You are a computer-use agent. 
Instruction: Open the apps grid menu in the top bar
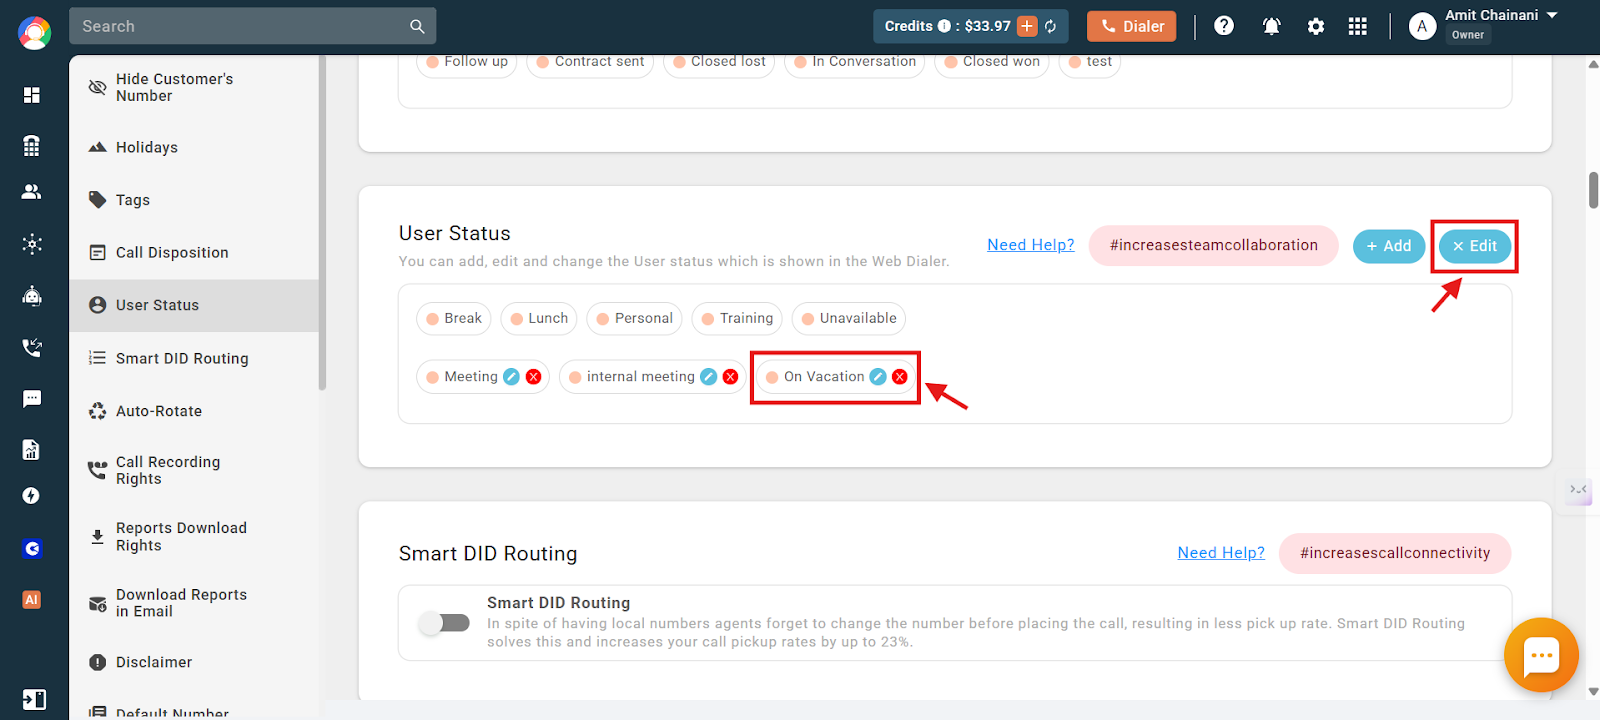(x=1357, y=27)
